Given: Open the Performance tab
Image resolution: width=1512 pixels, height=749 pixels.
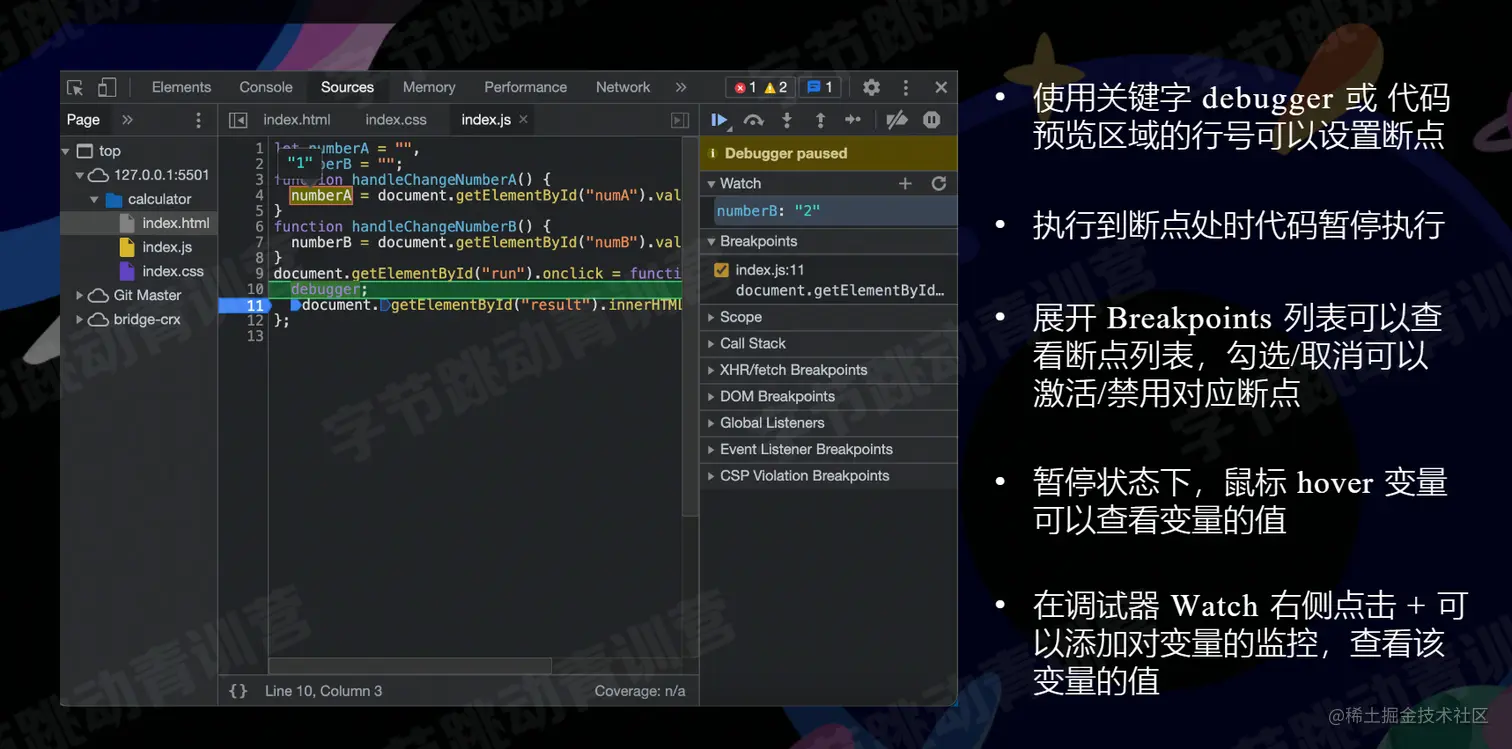Looking at the screenshot, I should pos(526,88).
